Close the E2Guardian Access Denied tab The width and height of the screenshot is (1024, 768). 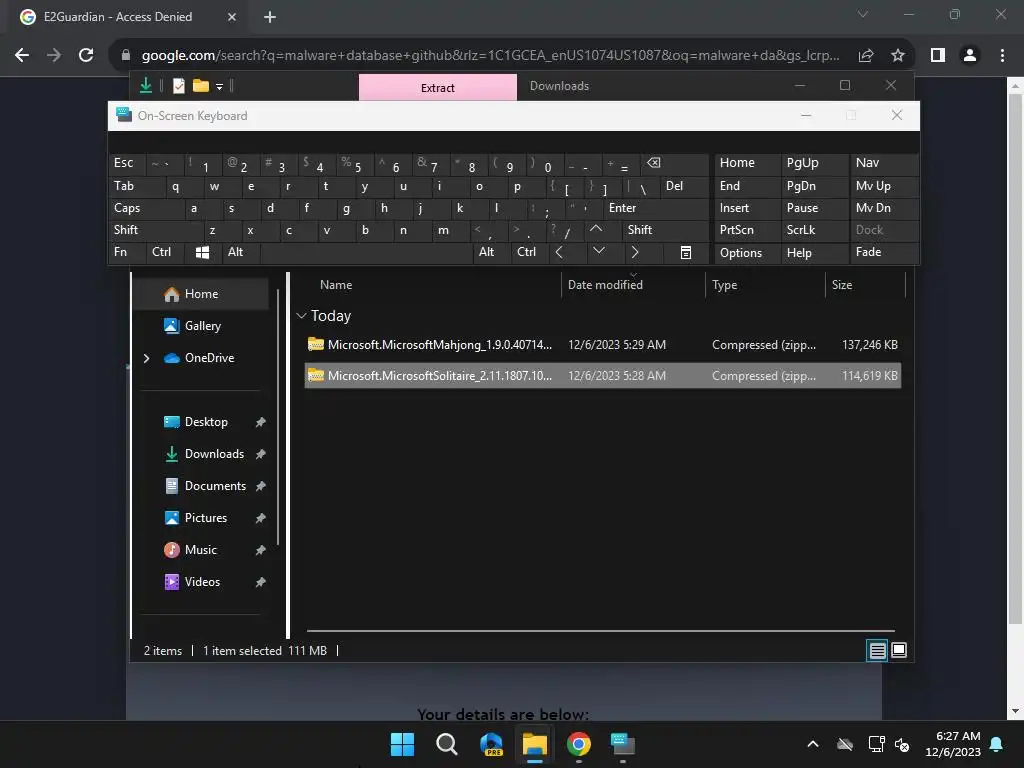click(x=231, y=17)
